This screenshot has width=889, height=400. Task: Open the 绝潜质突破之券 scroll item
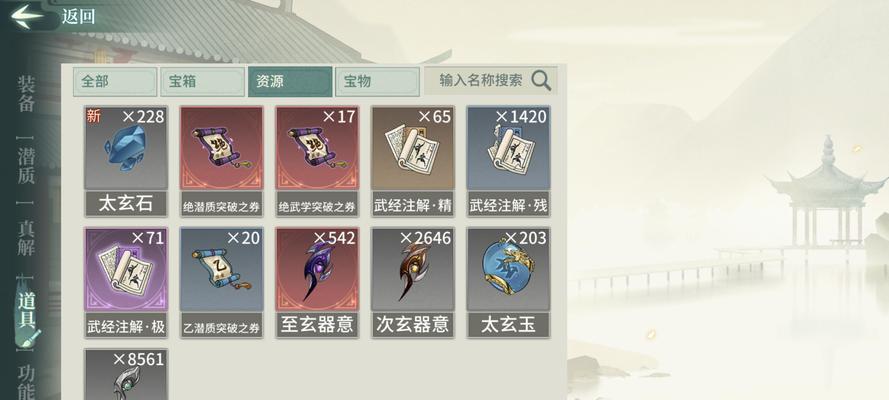point(222,161)
